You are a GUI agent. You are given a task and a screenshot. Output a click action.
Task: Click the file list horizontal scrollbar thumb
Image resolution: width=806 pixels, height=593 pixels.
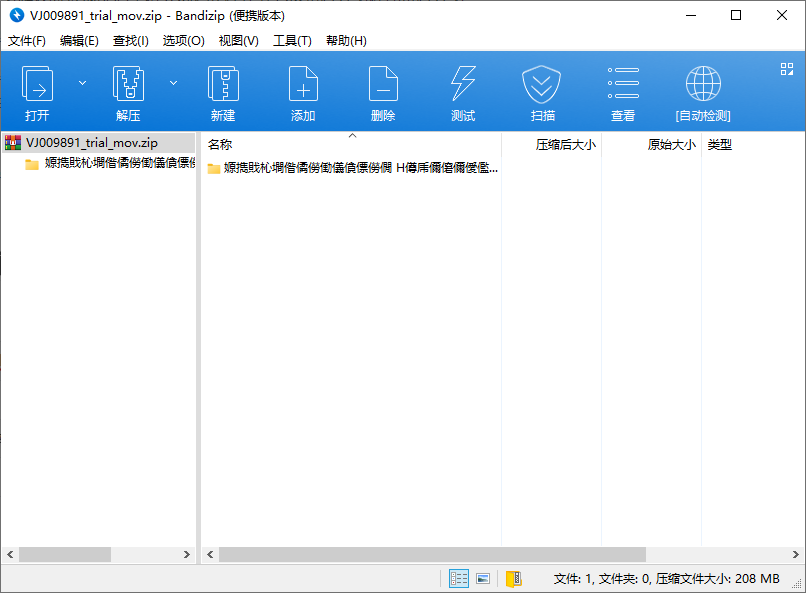(432, 554)
